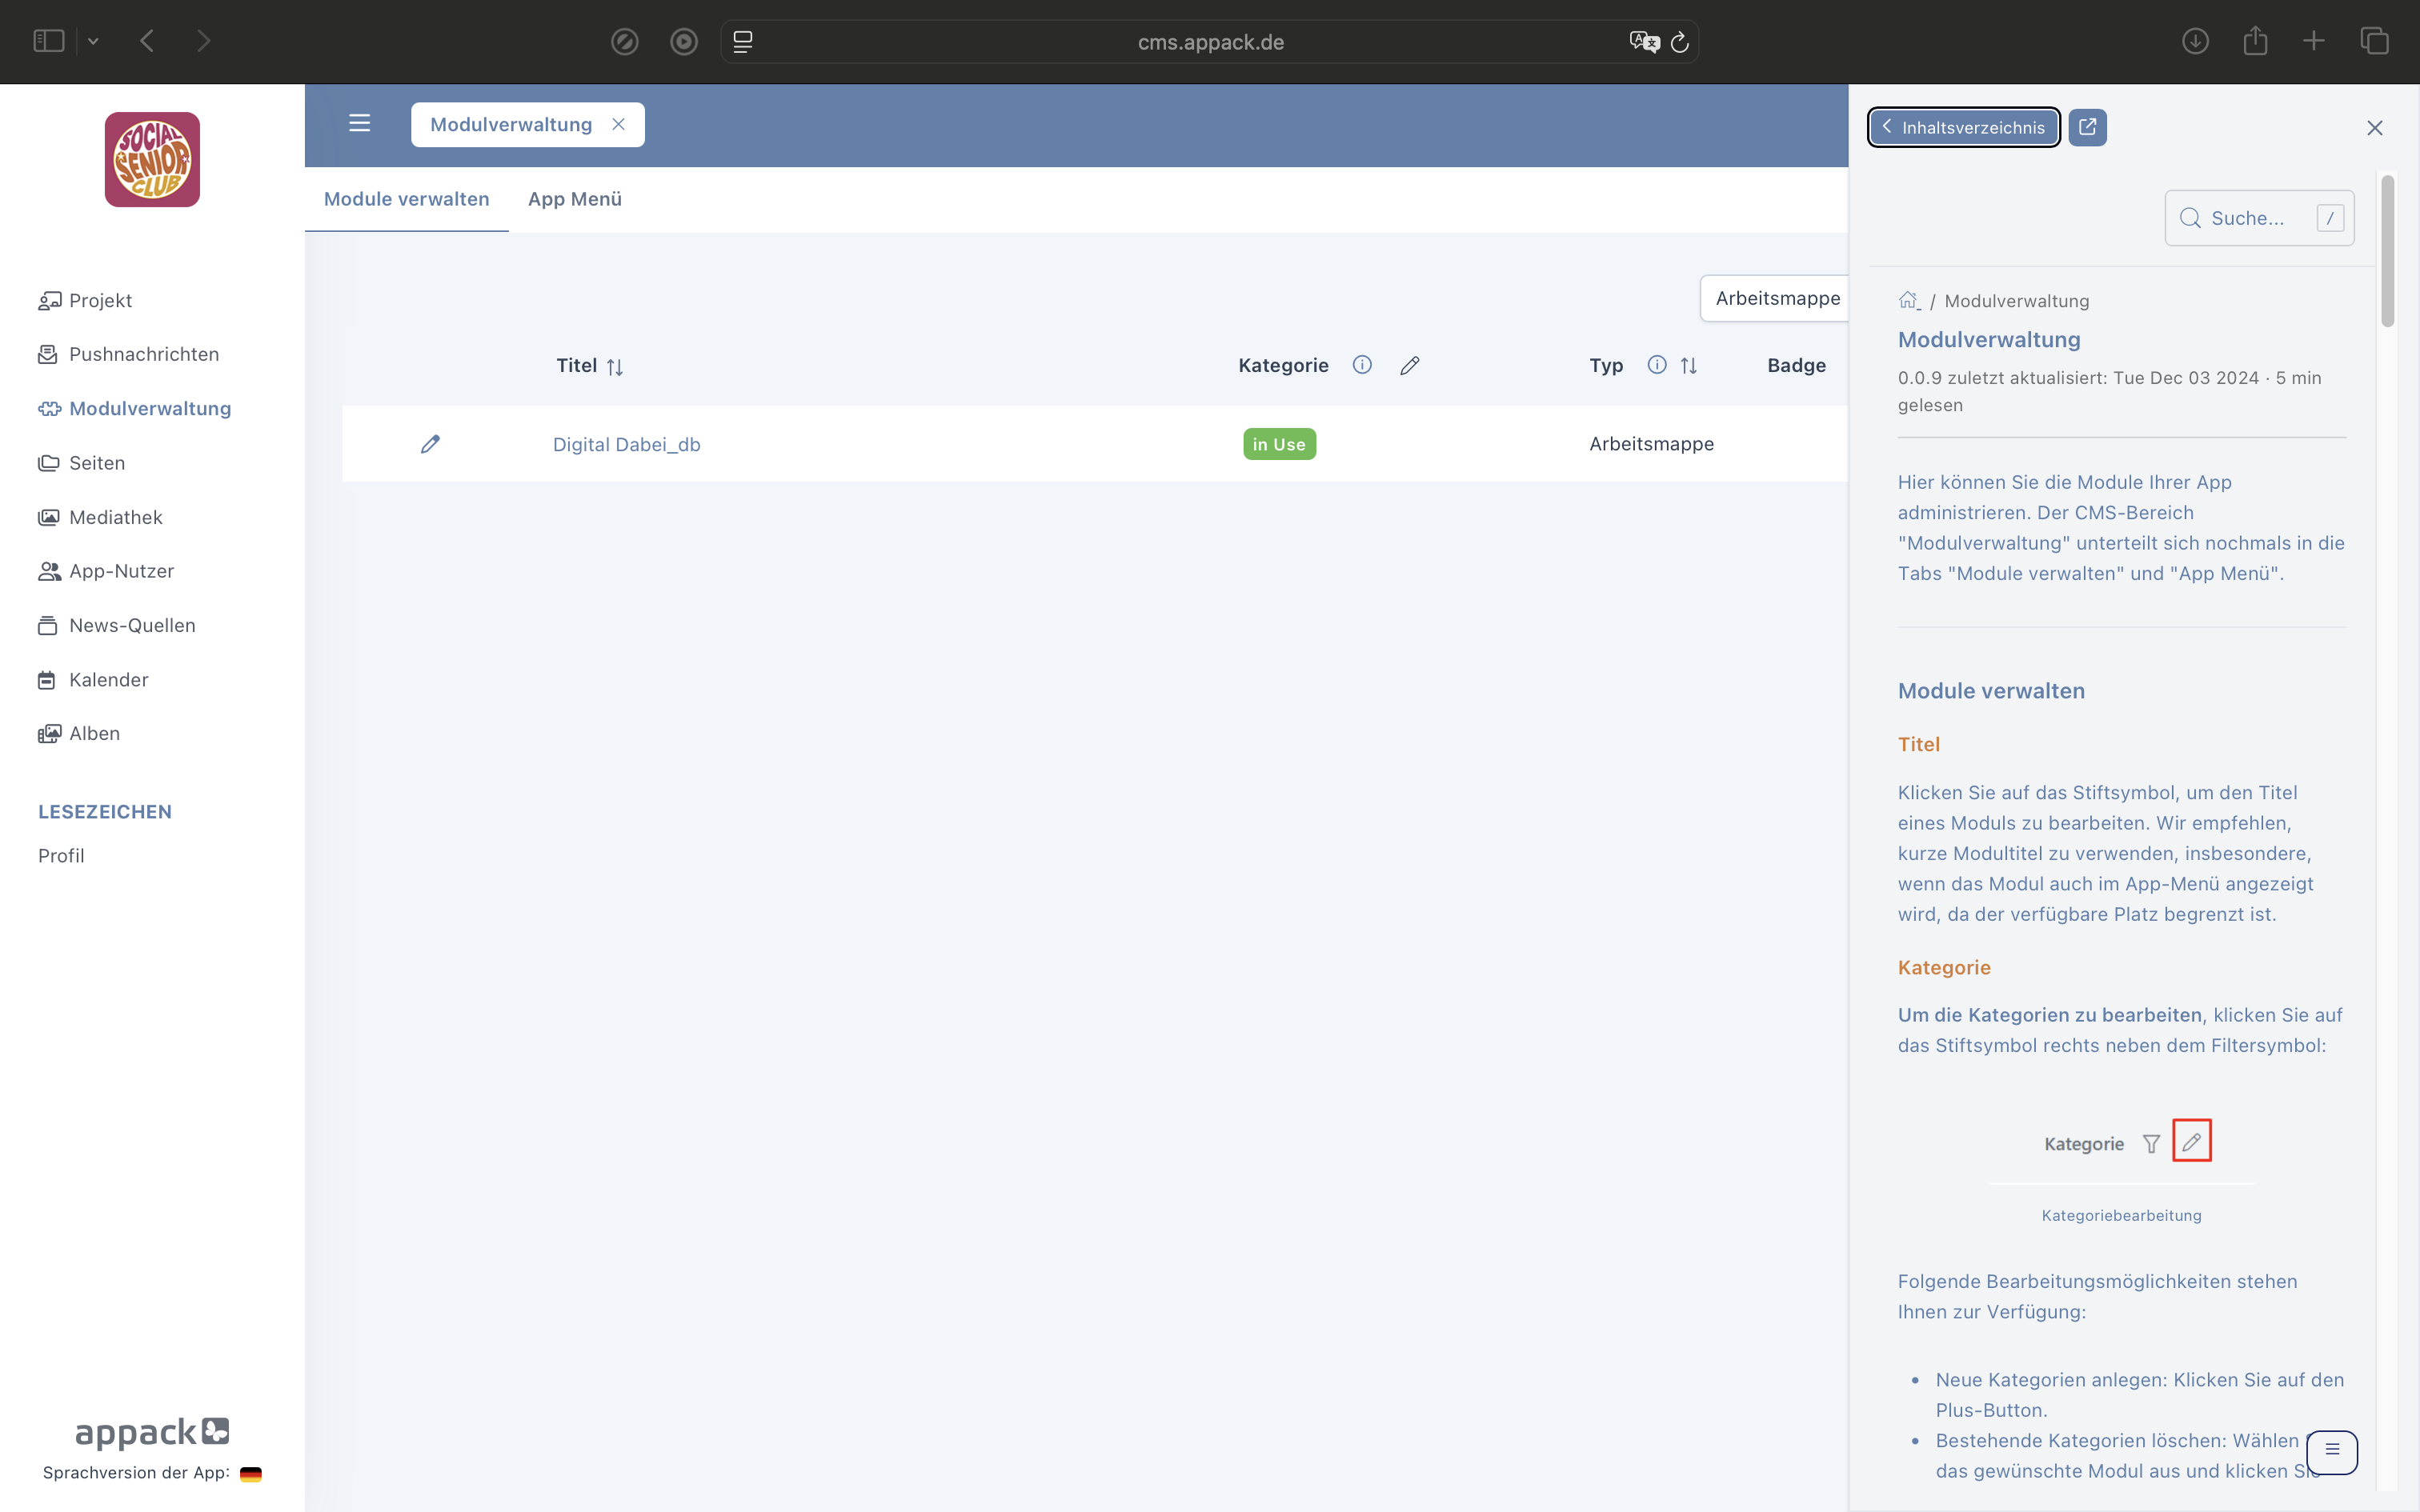Edit Digital Dabei_db row pencil icon

click(x=430, y=444)
